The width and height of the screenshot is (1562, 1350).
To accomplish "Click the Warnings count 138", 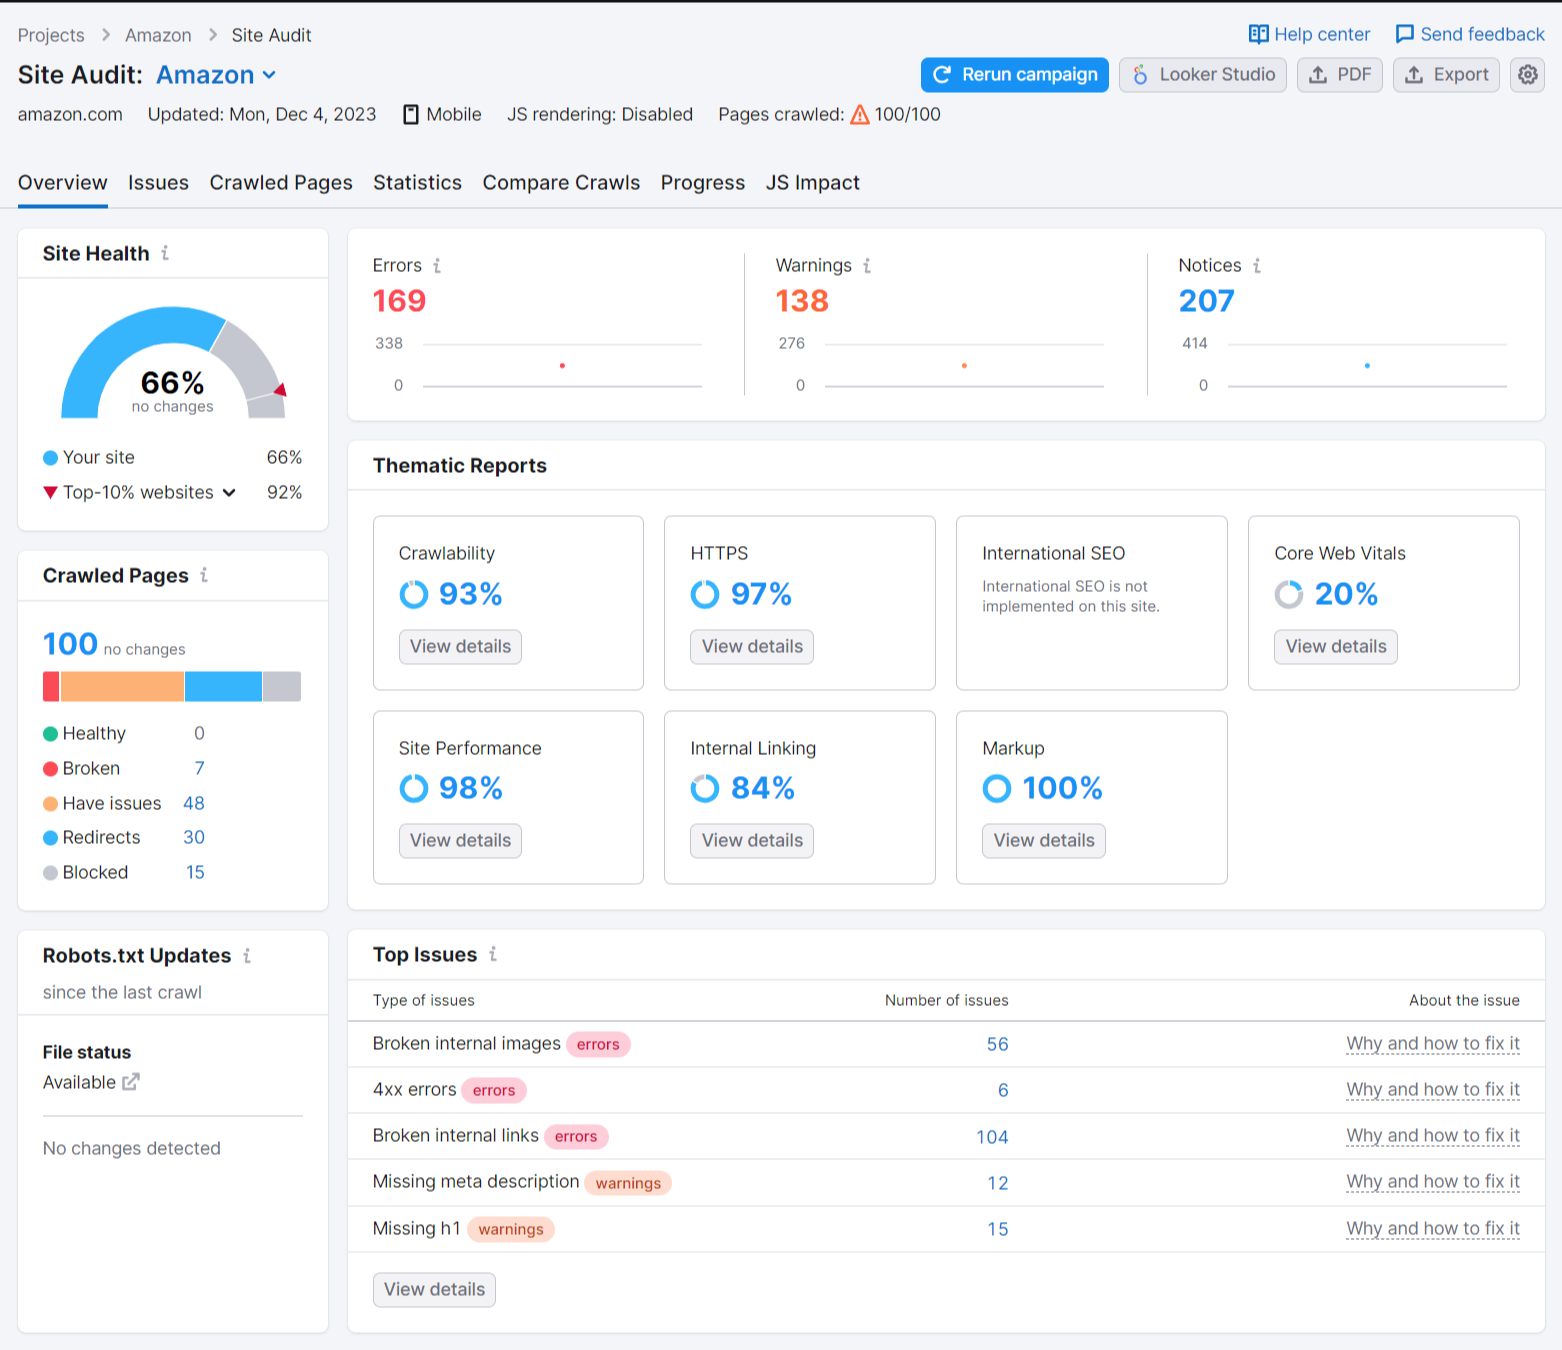I will click(x=802, y=301).
